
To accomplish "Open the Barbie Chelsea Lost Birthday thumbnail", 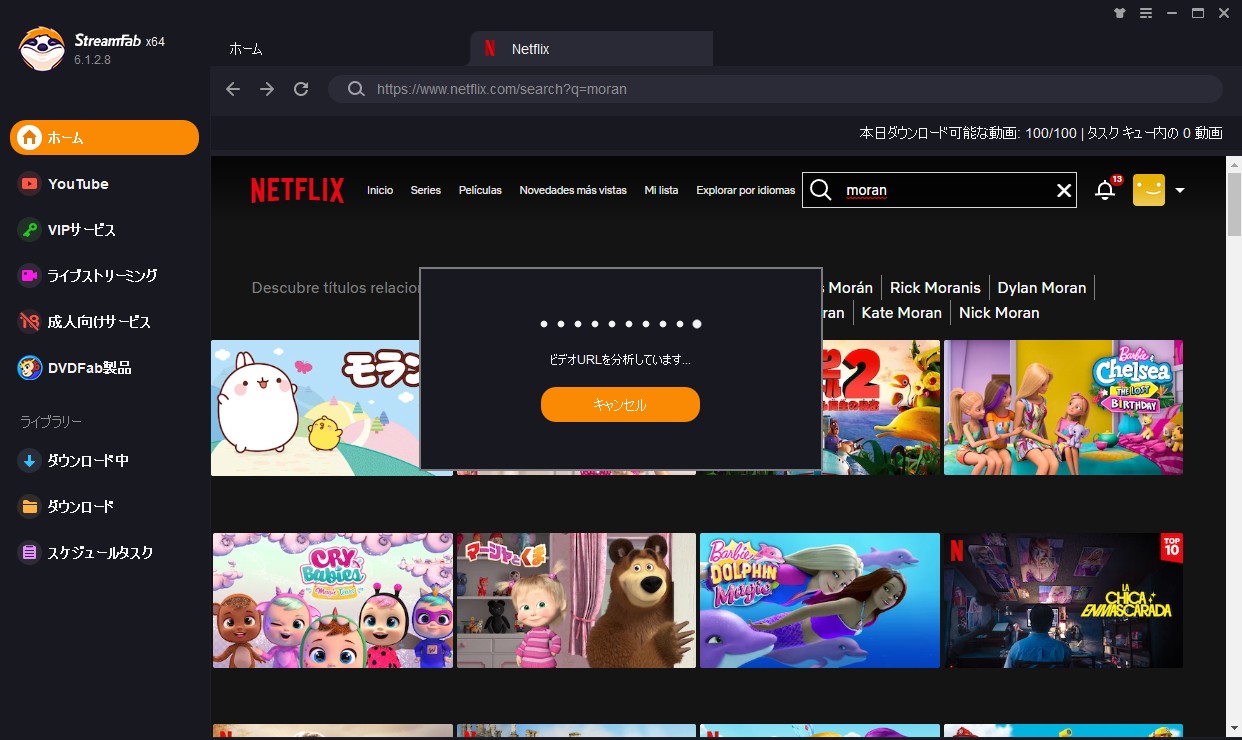I will (x=1063, y=407).
